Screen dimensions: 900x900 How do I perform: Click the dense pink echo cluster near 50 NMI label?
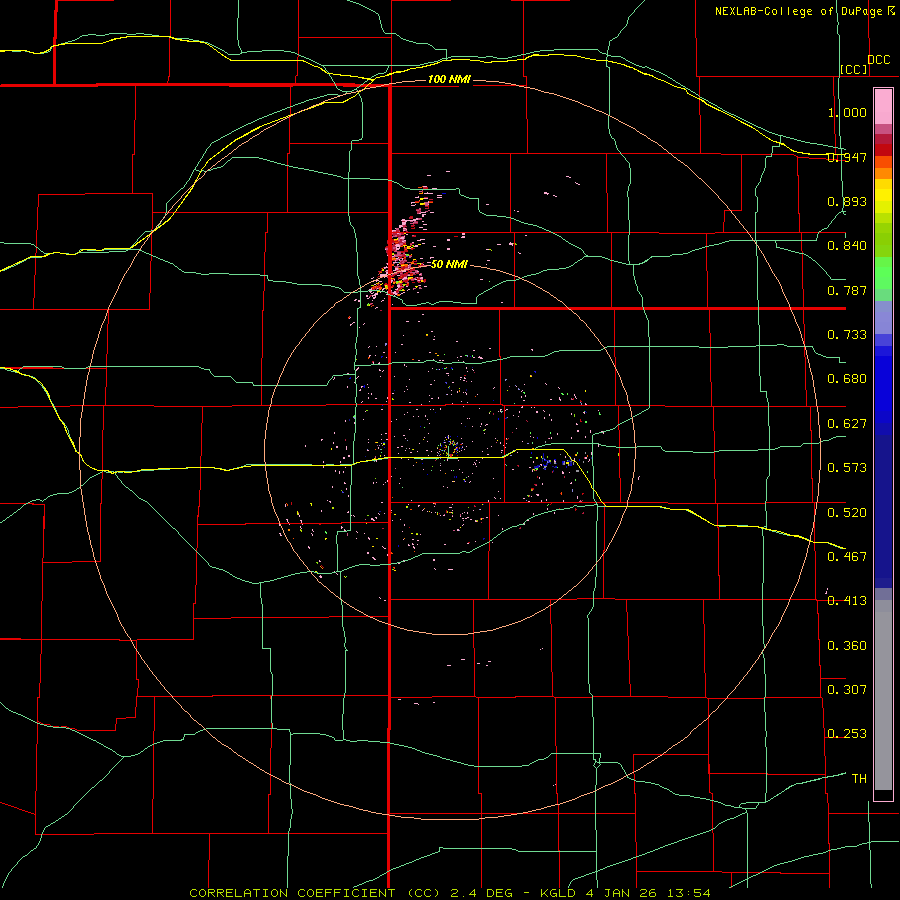click(x=406, y=258)
